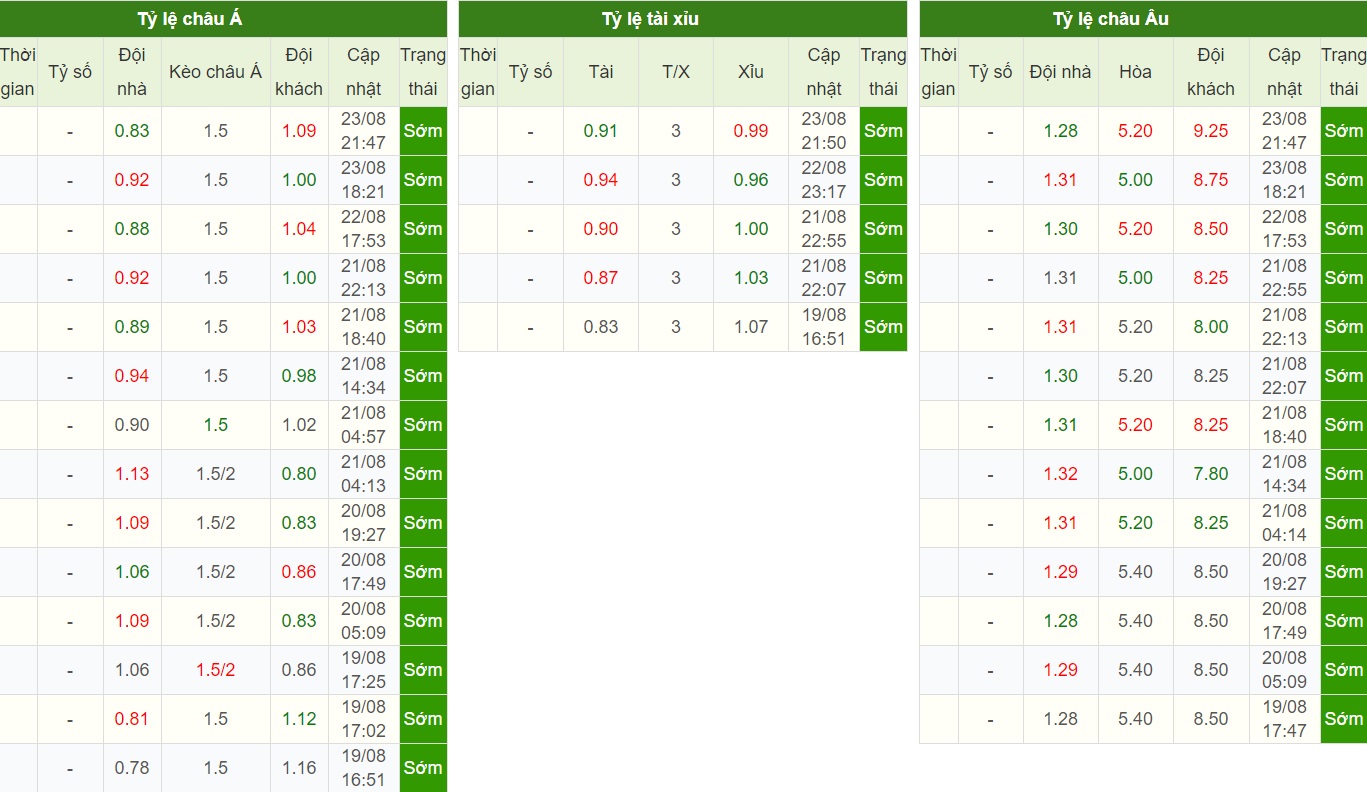Click Xỉu odds 0.96 in tài xỉu table

coord(751,180)
